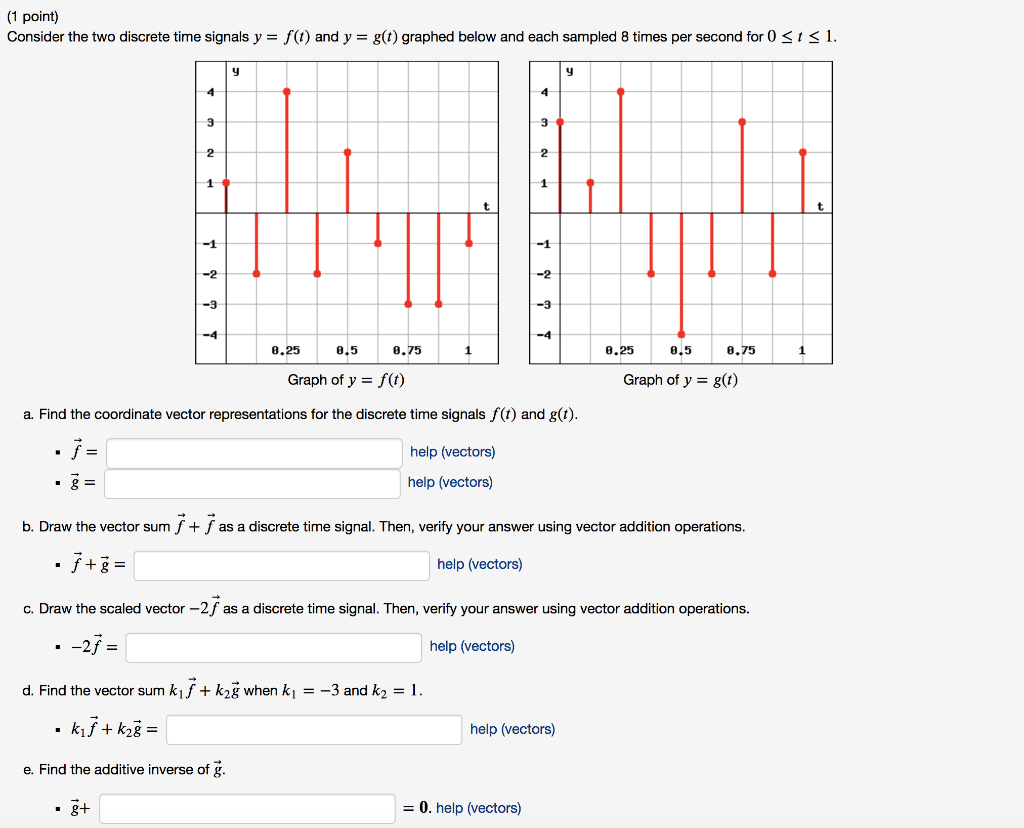Screen dimensions: 1024x828
Task: Click the k1f+k2g answer input box
Action: (x=313, y=729)
